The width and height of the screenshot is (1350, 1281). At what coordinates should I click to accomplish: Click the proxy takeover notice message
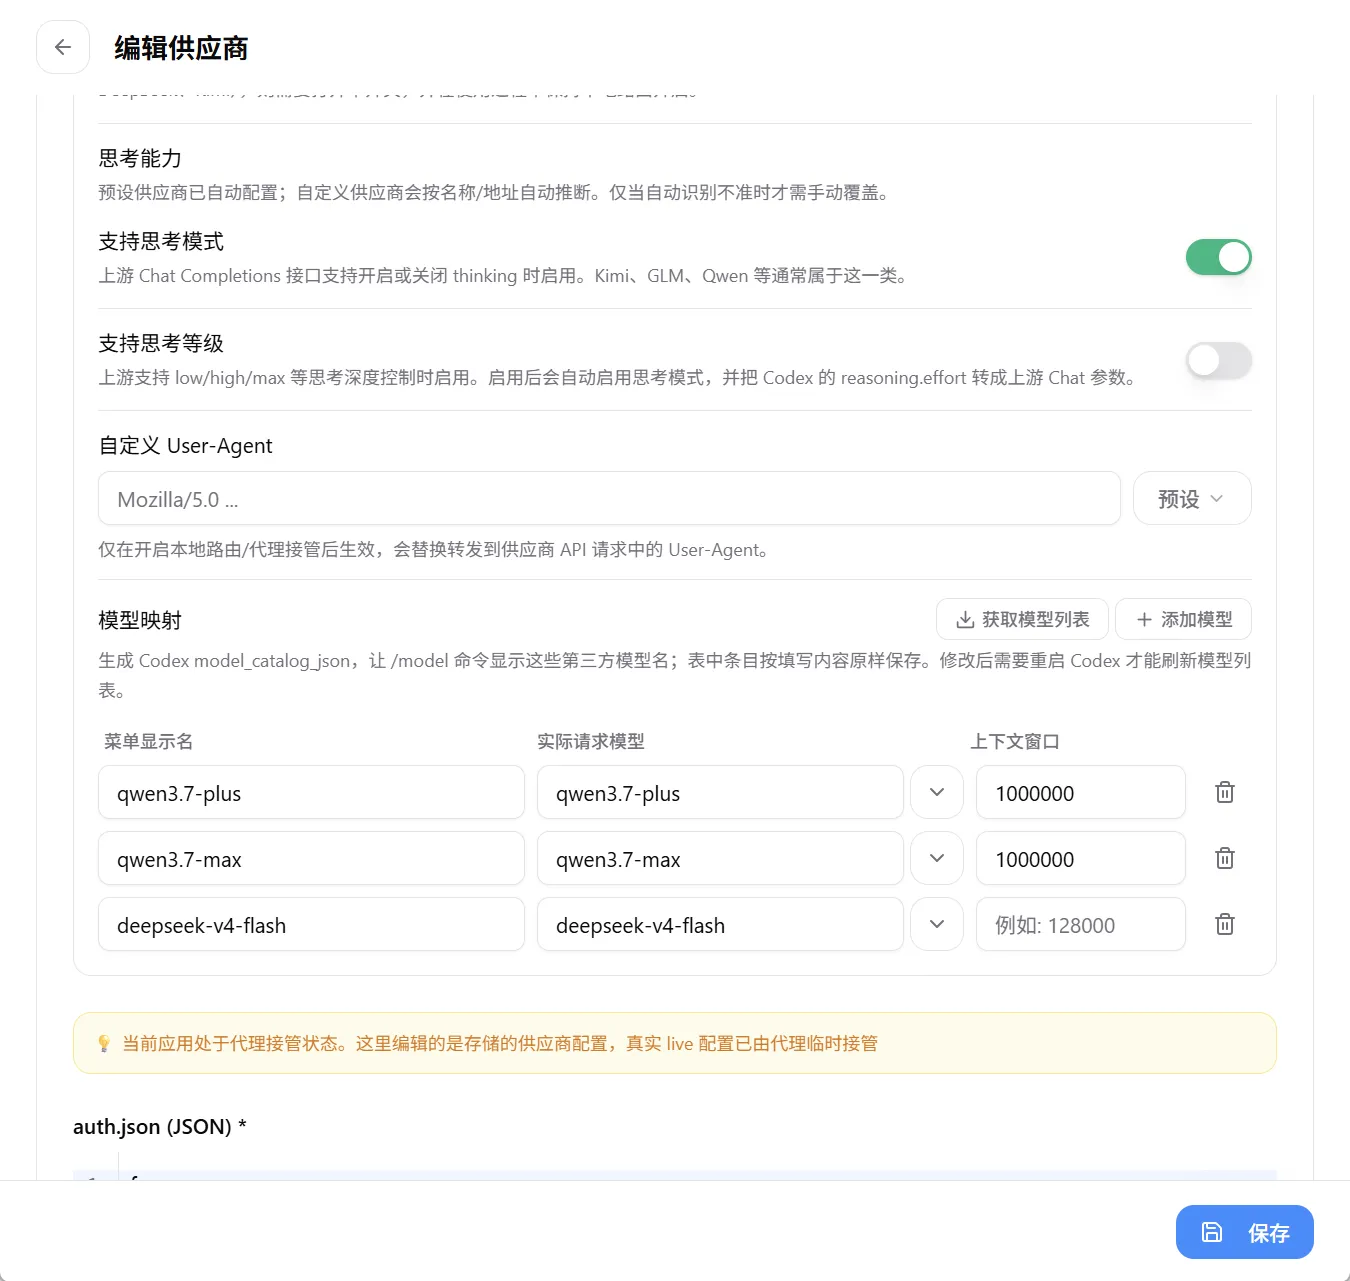[500, 1044]
